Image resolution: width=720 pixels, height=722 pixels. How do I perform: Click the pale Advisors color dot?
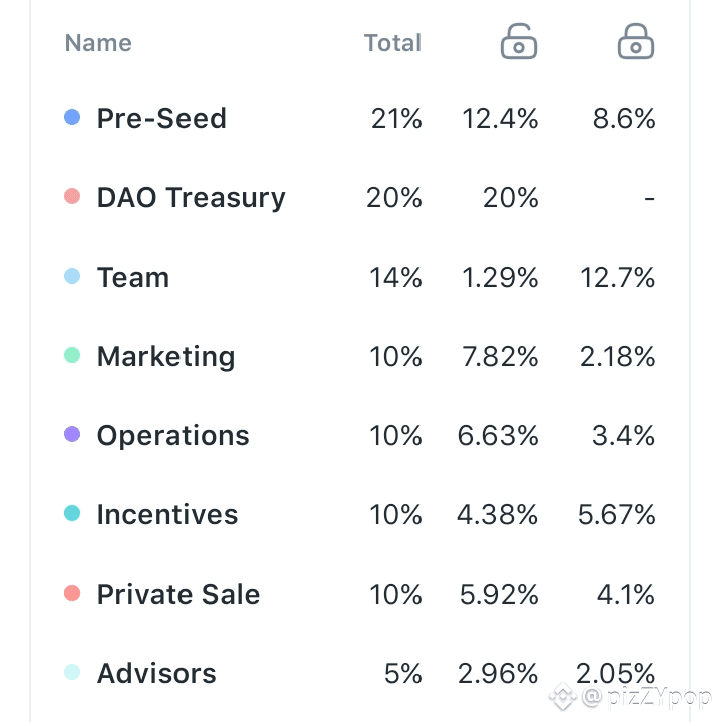click(x=72, y=673)
